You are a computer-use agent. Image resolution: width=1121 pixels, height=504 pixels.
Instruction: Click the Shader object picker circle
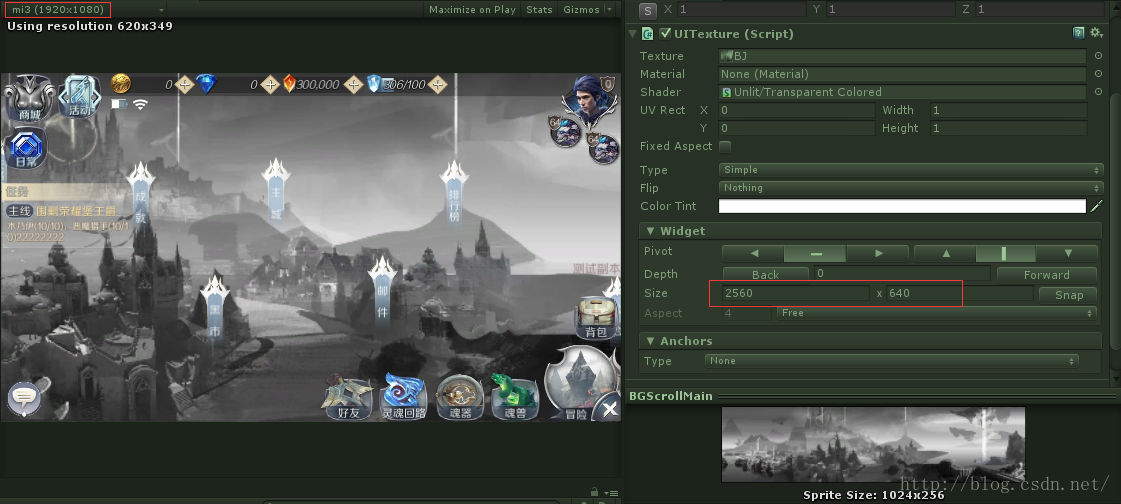[1098, 92]
